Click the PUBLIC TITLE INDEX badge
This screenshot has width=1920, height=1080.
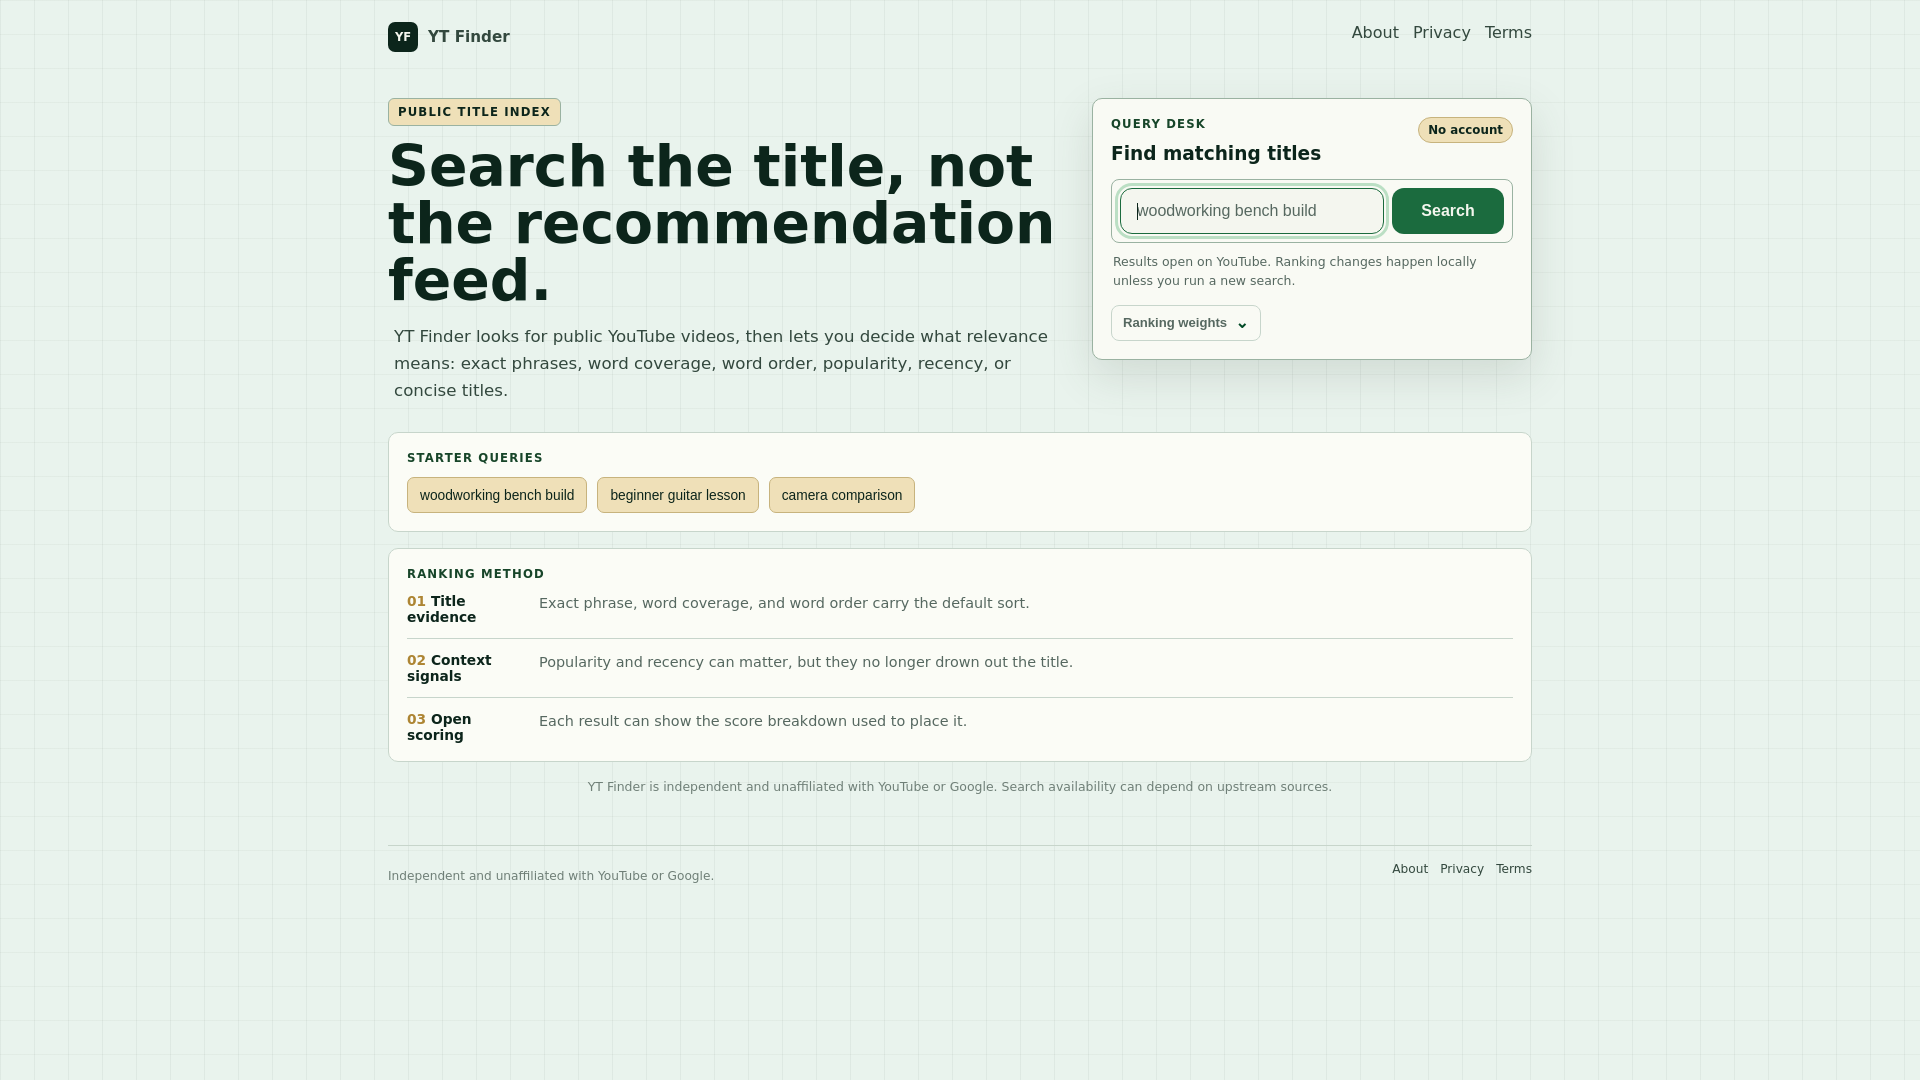click(x=474, y=112)
